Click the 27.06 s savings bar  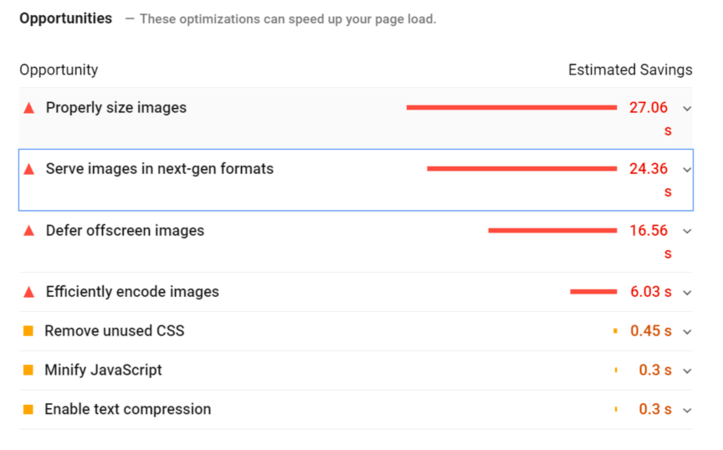[x=511, y=108]
